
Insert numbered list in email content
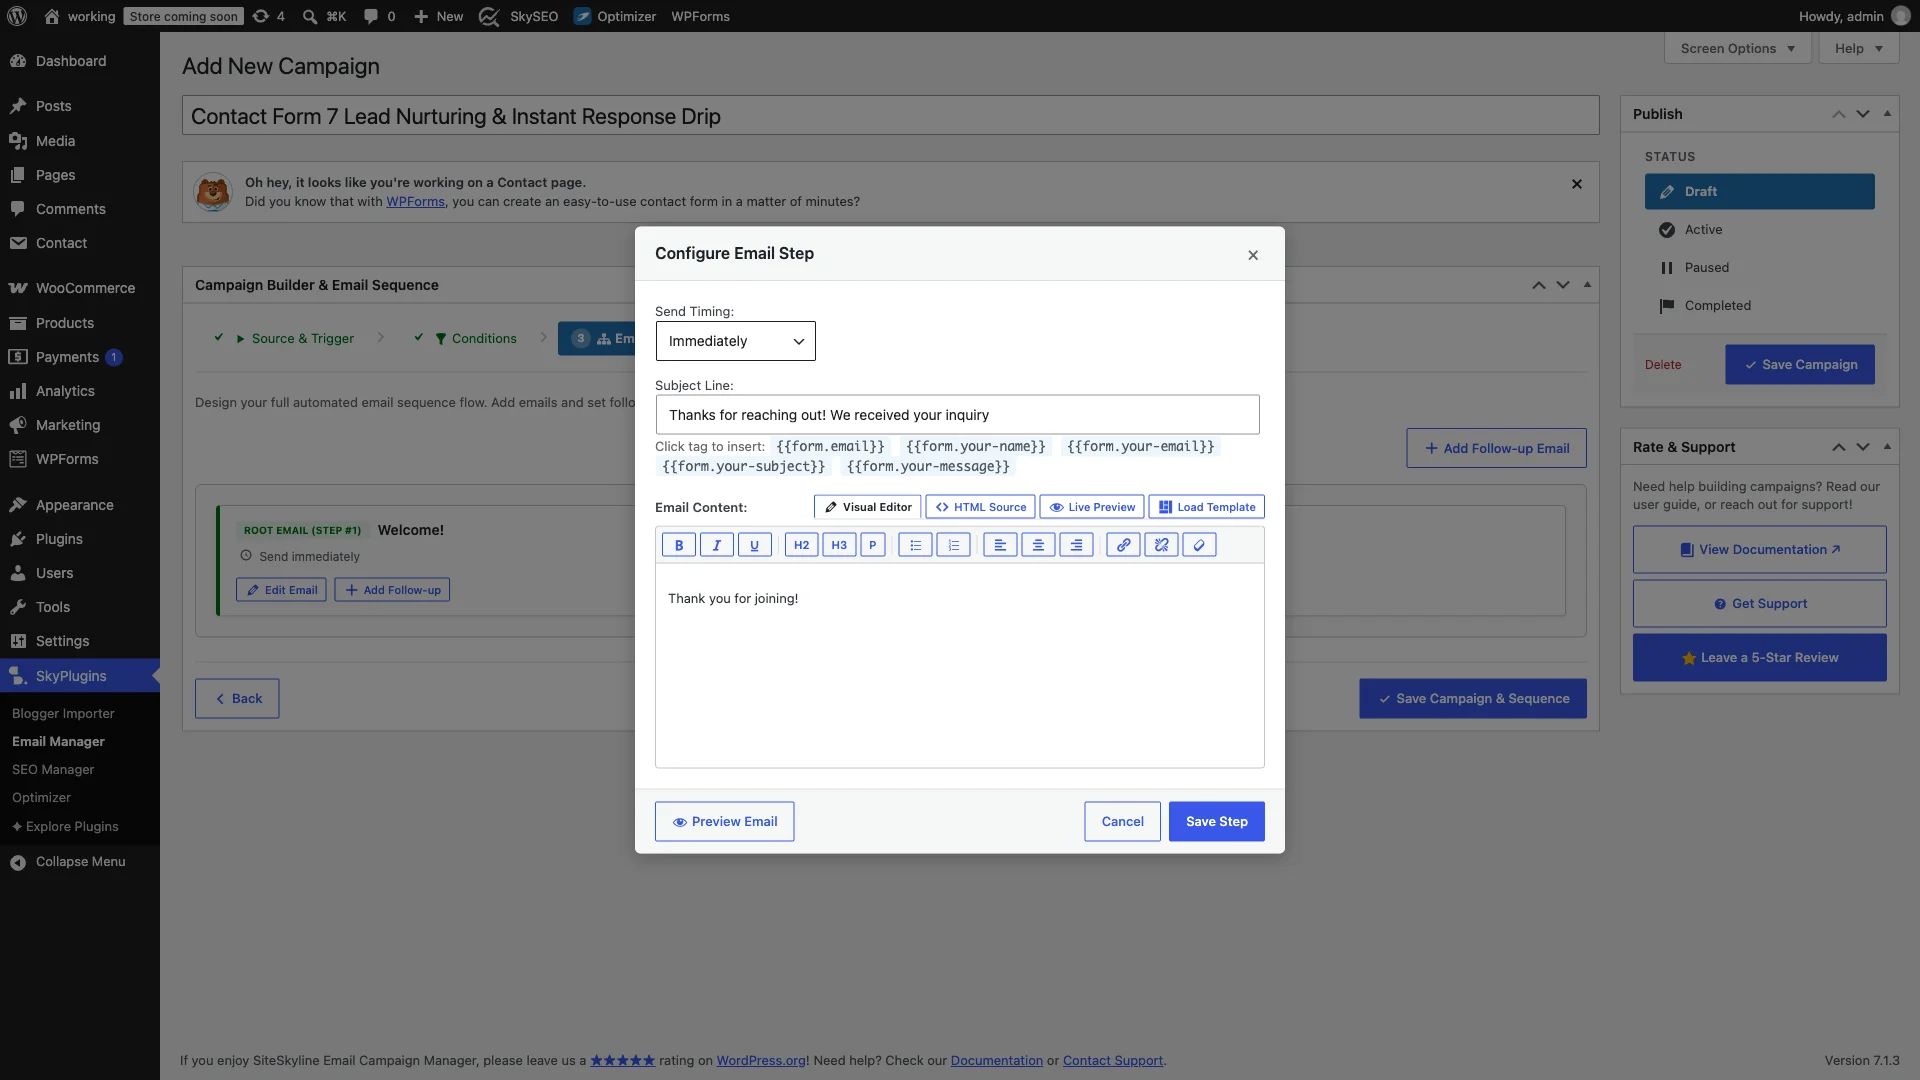(x=953, y=545)
